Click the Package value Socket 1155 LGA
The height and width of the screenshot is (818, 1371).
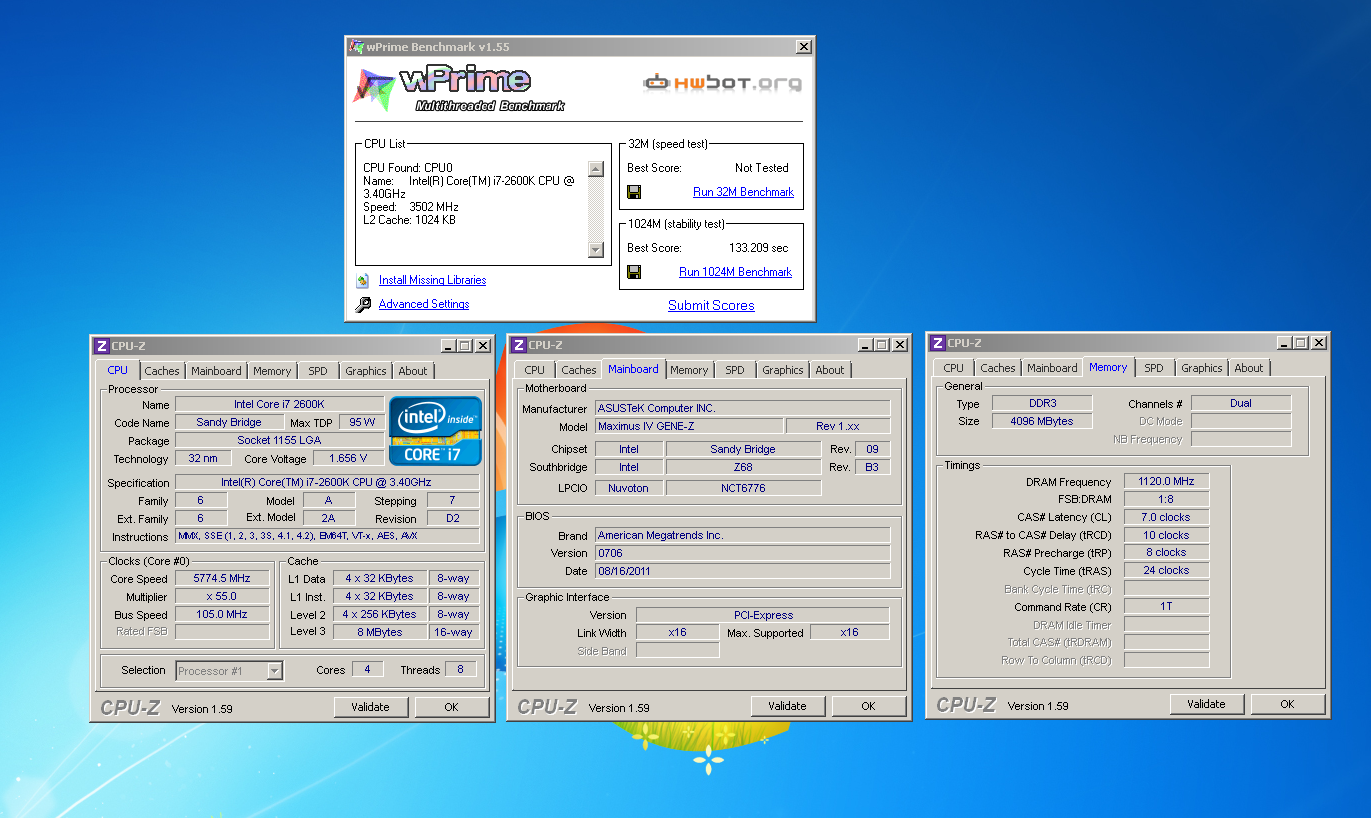279,440
